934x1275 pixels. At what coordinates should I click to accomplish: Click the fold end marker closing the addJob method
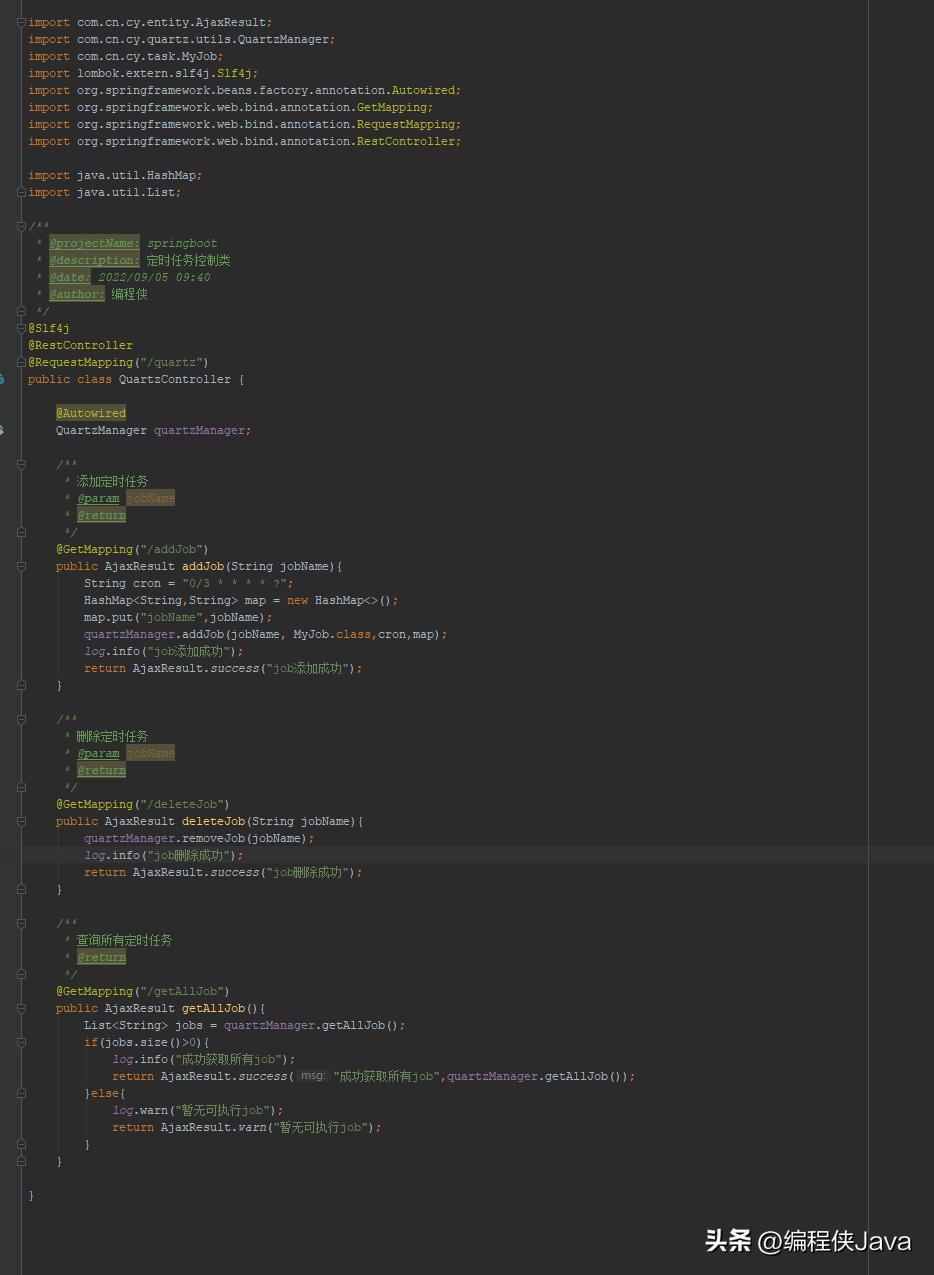[22, 685]
